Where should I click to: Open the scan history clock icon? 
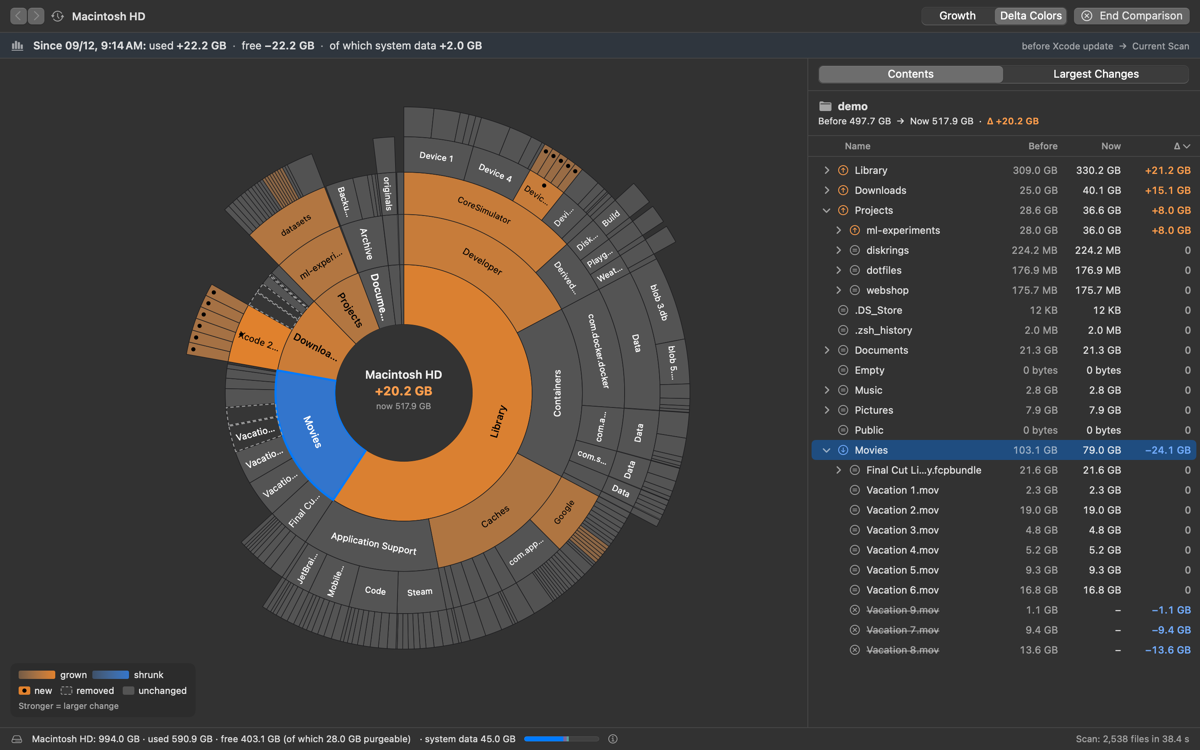58,16
